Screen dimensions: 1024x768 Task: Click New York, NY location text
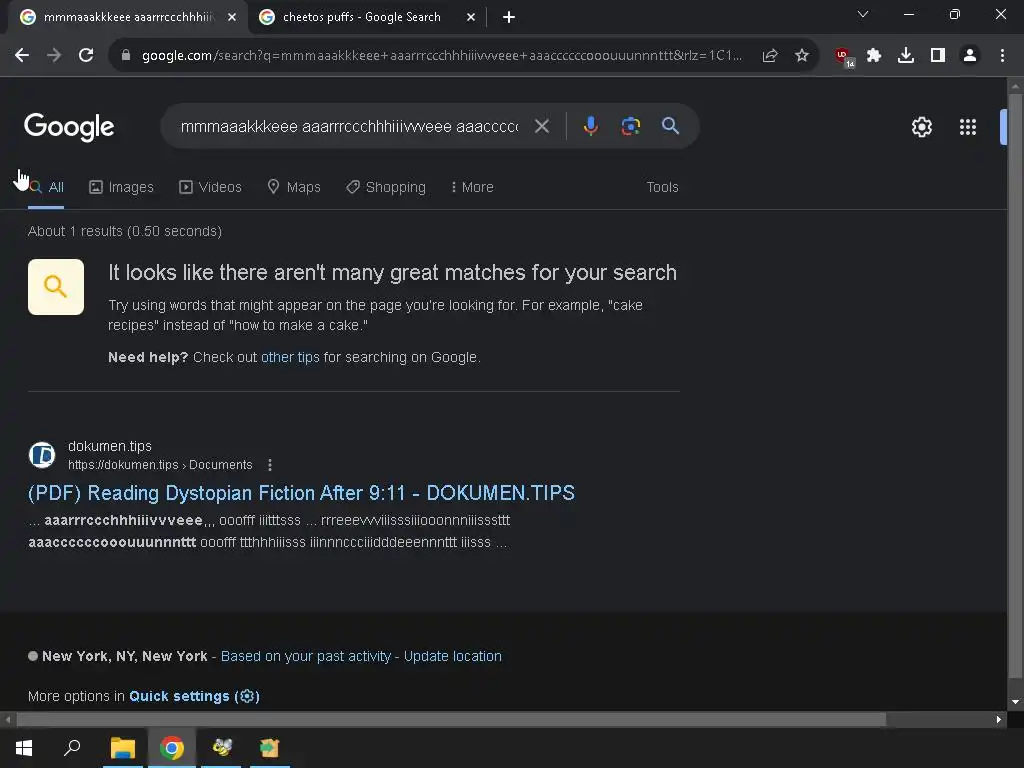click(x=125, y=656)
